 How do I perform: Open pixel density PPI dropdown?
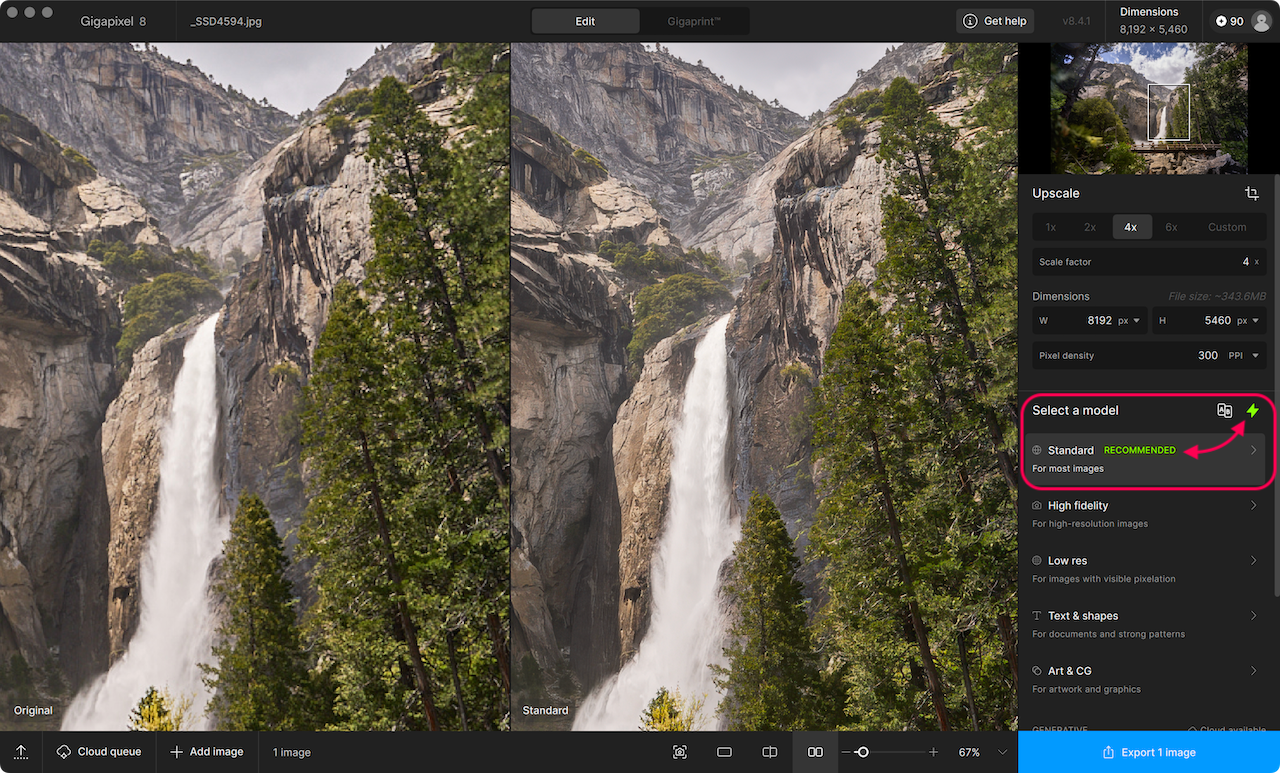pyautogui.click(x=1245, y=355)
